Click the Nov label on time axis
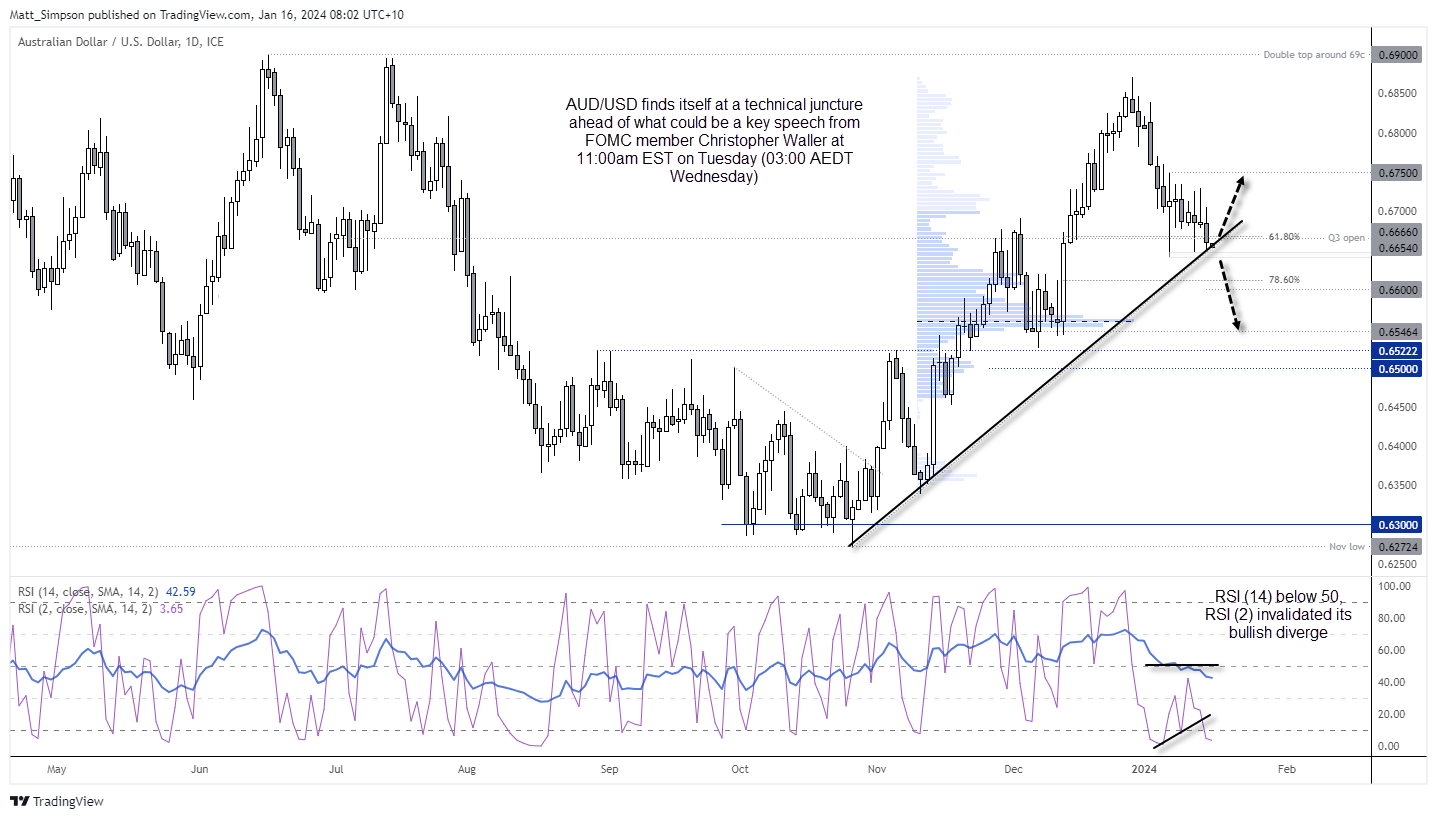Viewport: 1437px width, 819px height. pos(877,770)
